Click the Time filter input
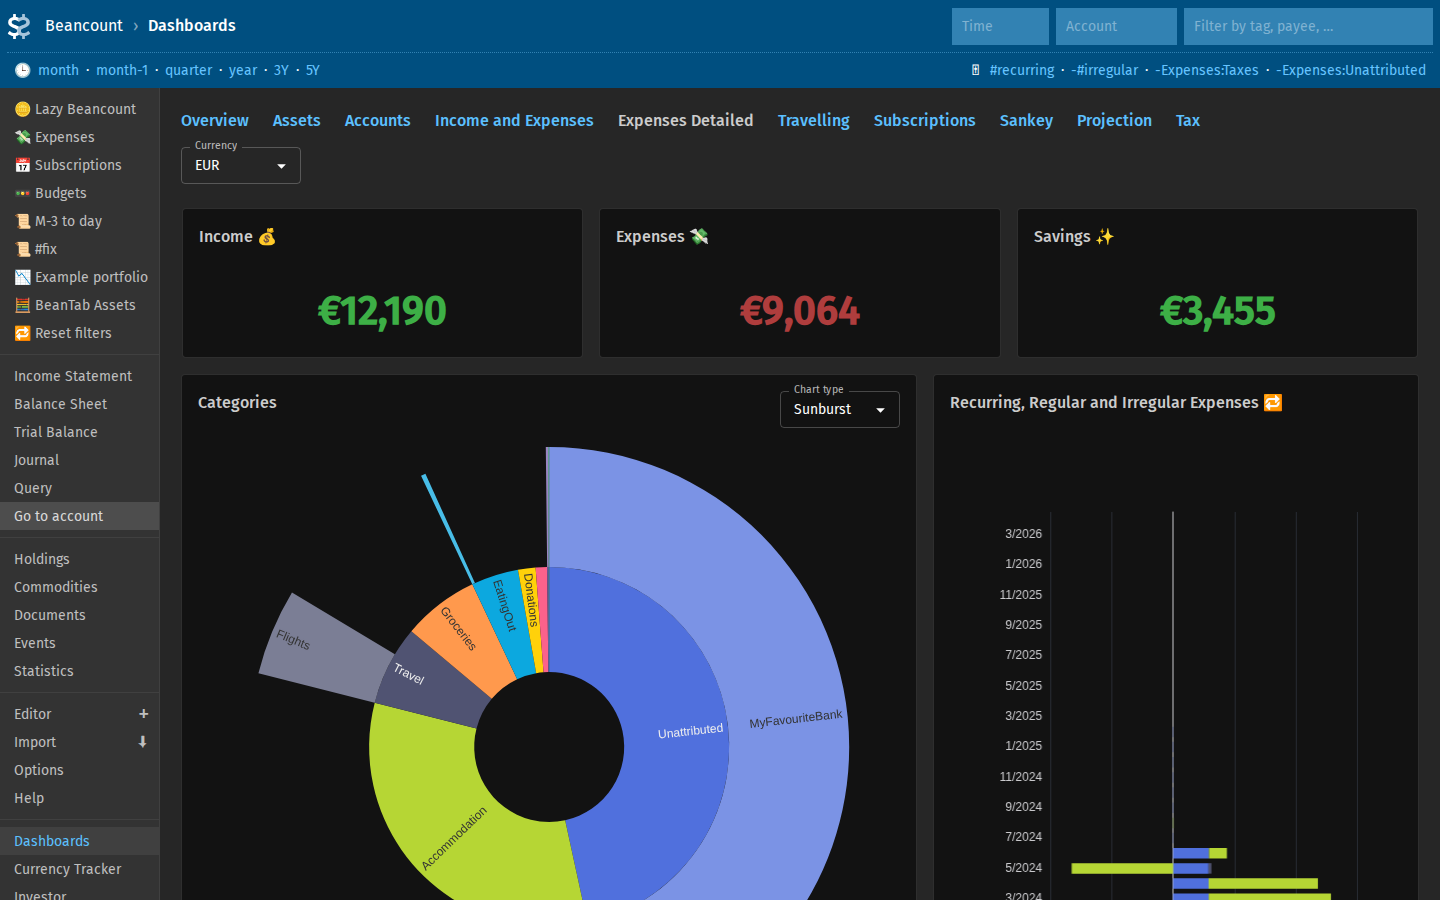This screenshot has width=1440, height=900. [1000, 26]
